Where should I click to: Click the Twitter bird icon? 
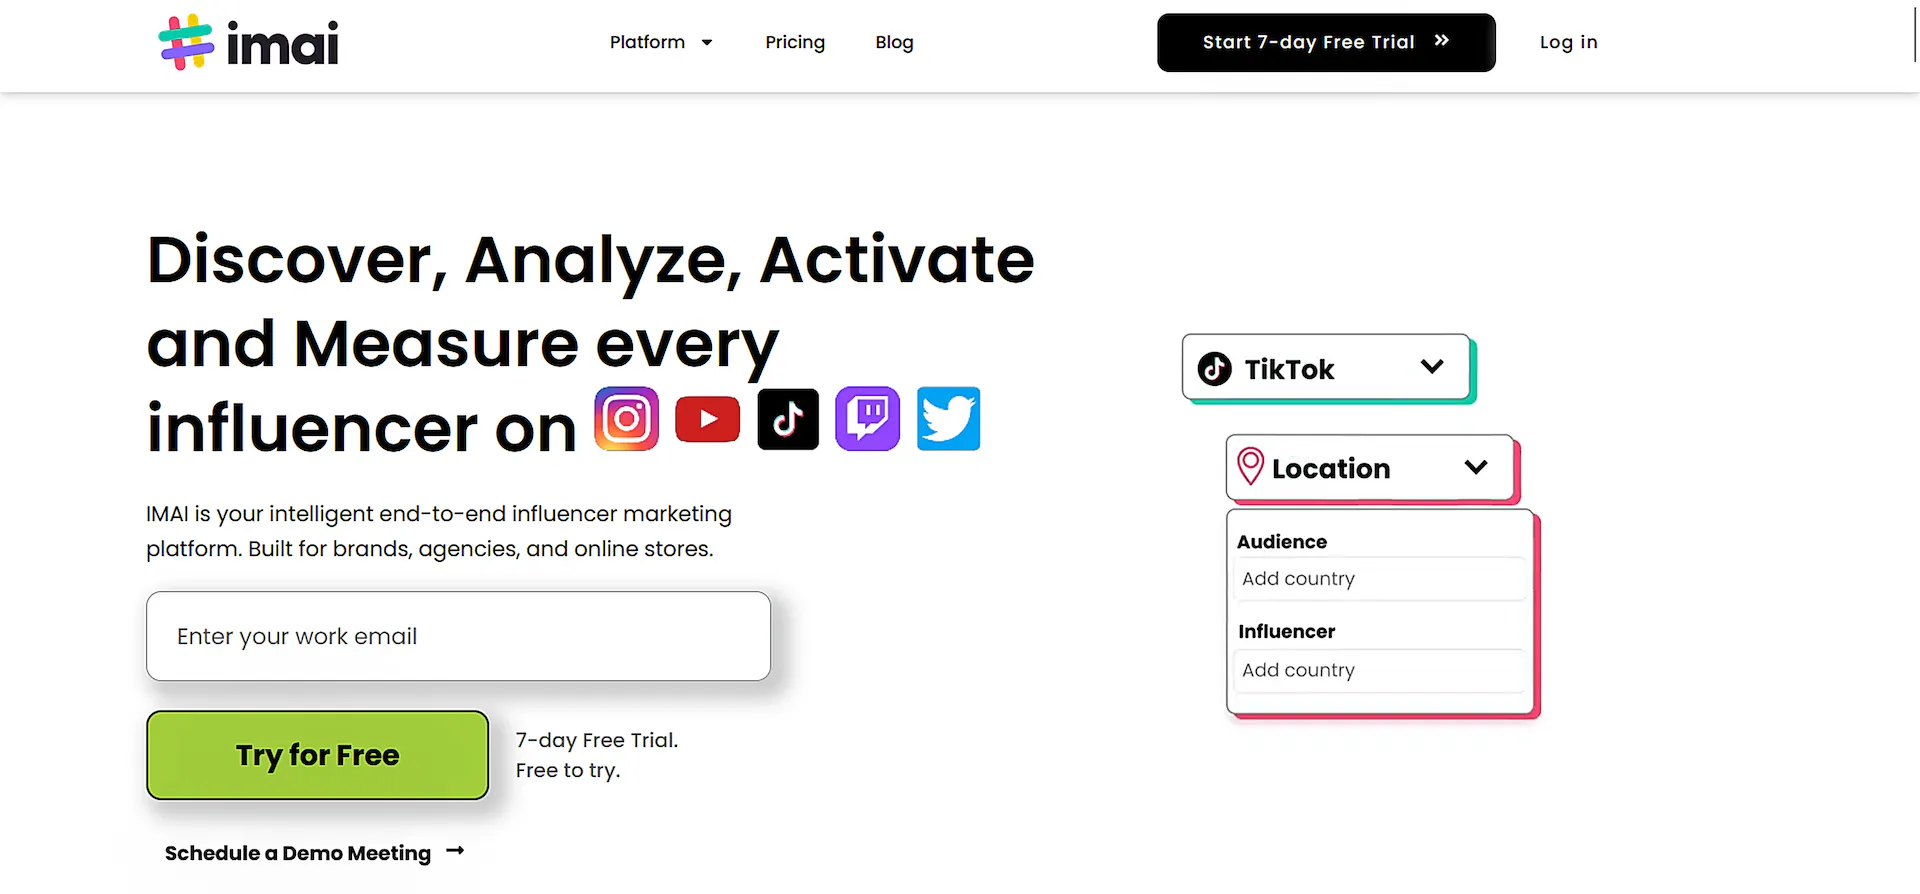click(949, 419)
